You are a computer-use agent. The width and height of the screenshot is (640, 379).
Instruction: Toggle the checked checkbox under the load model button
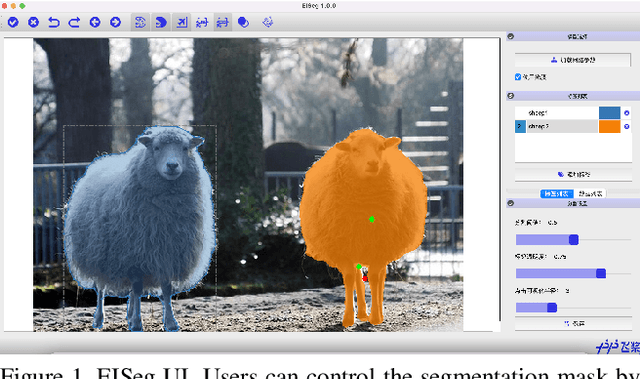[x=518, y=77]
